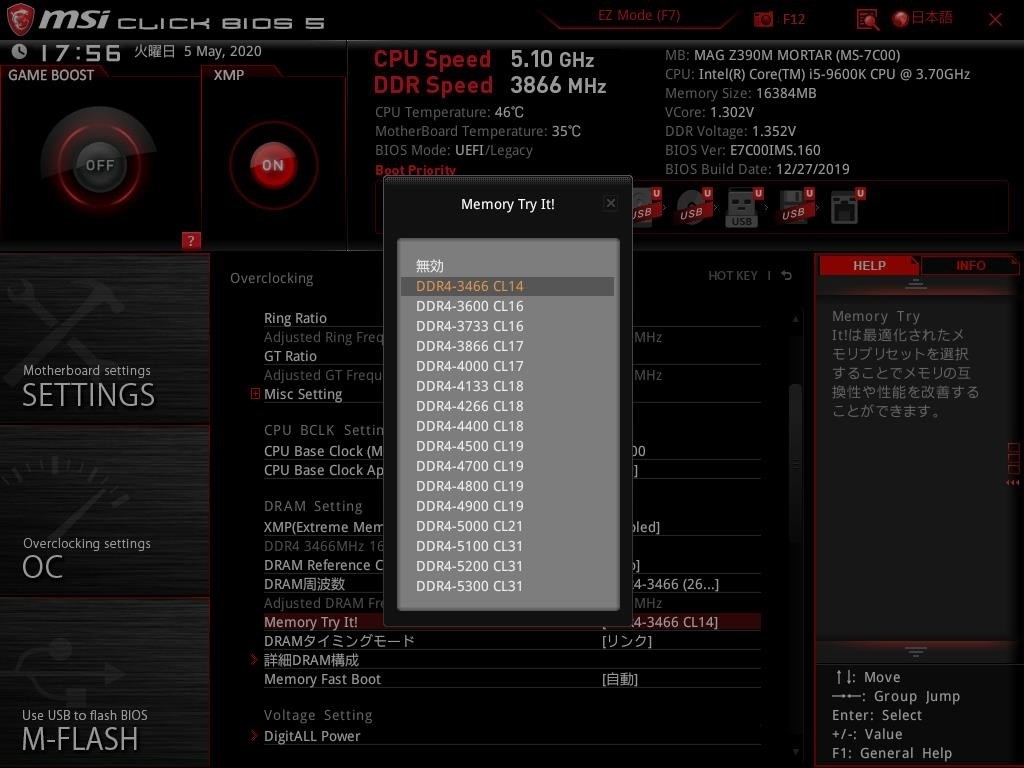Switch to the HELP tab
Screen dimensions: 1024x768
(x=868, y=265)
